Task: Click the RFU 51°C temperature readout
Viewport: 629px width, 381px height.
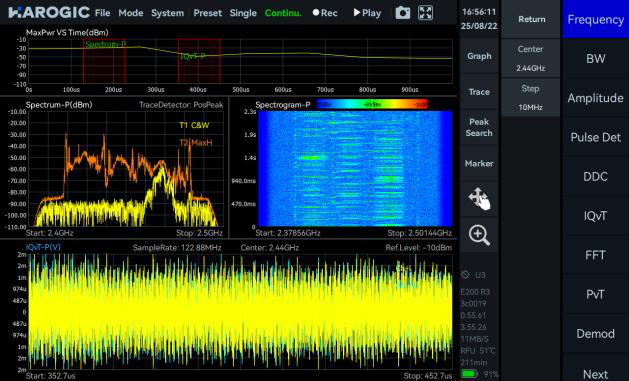Action: pyautogui.click(x=478, y=351)
